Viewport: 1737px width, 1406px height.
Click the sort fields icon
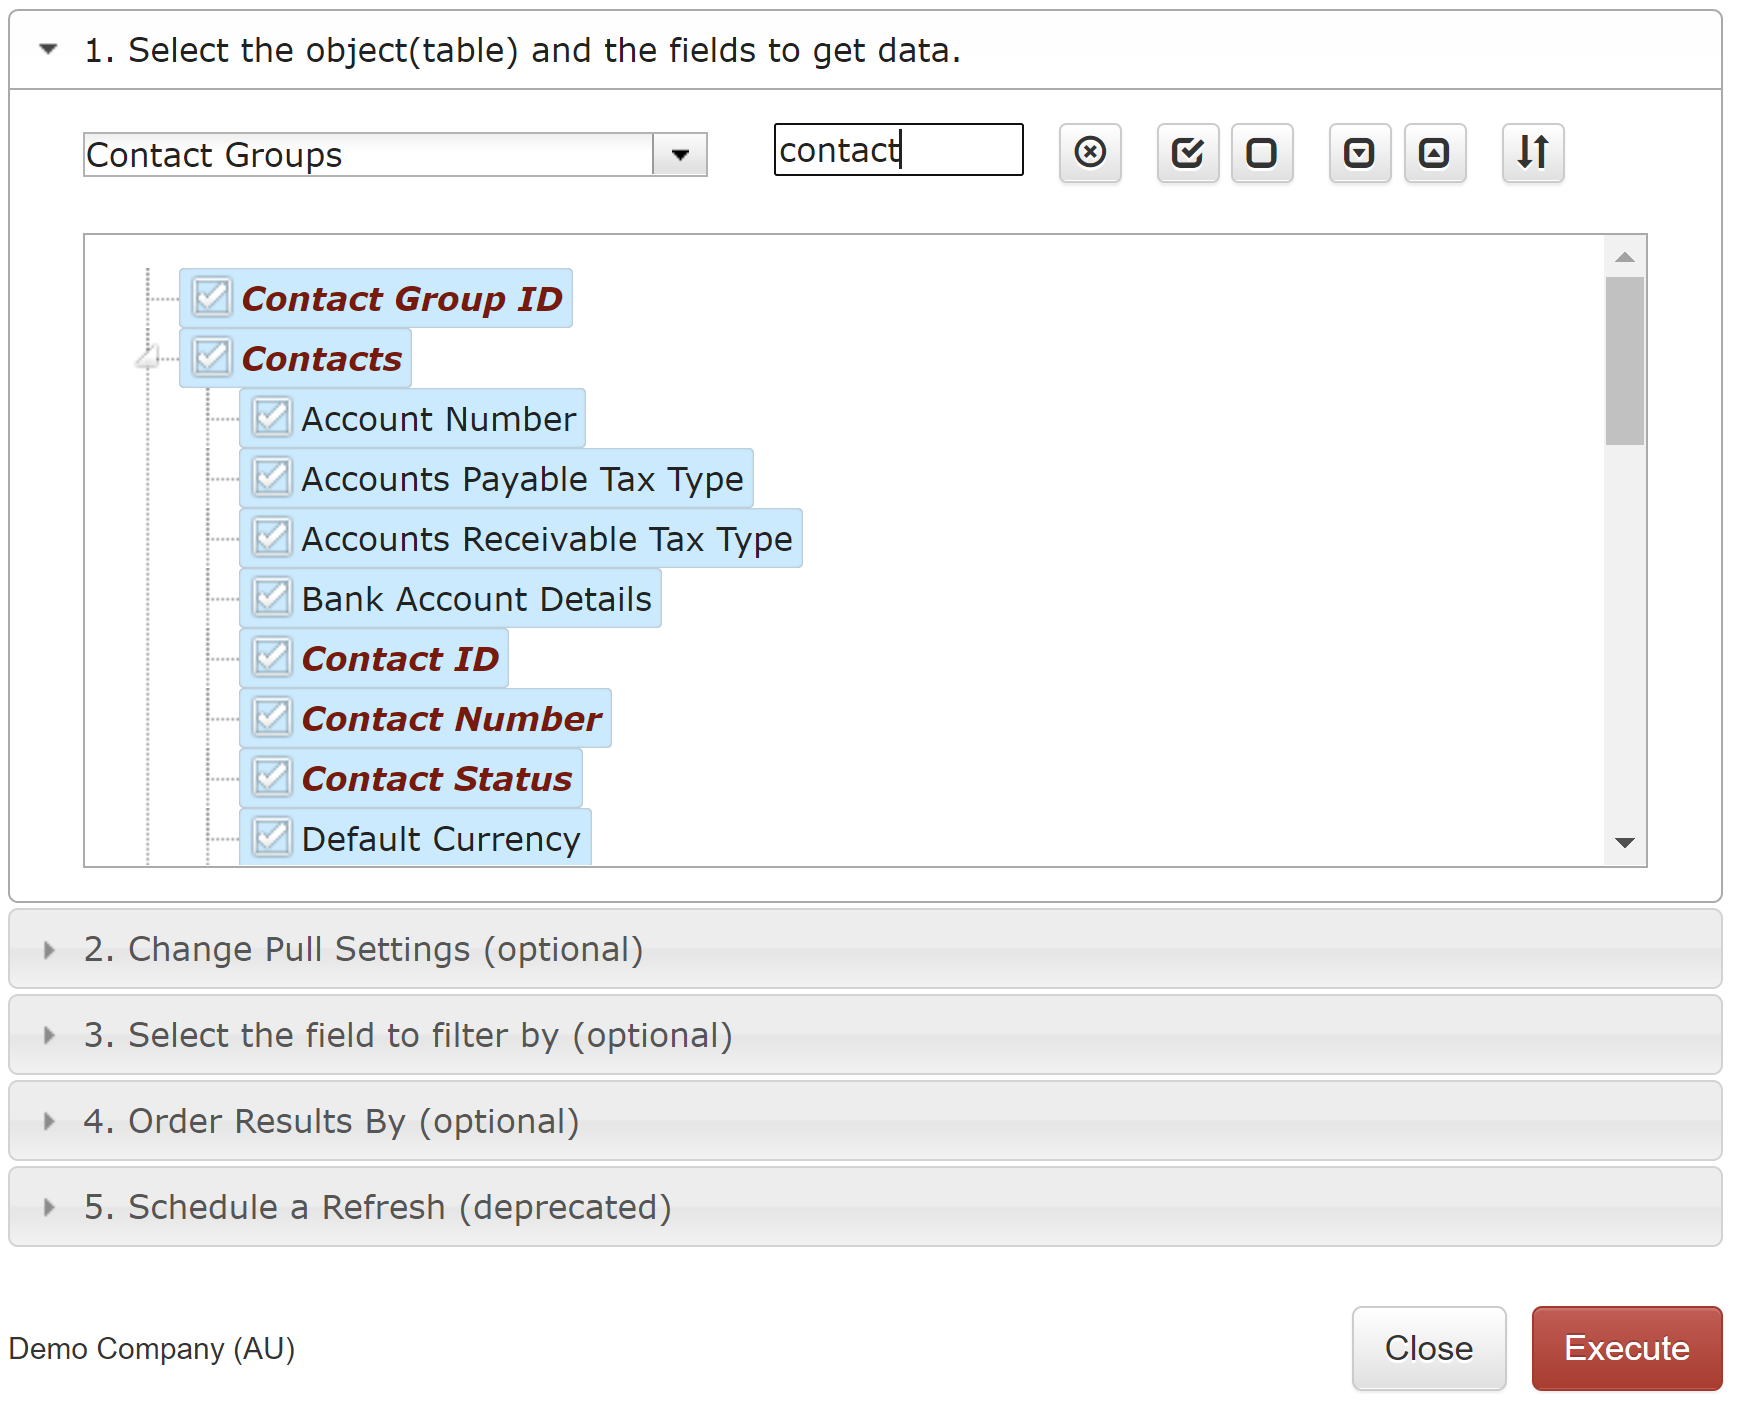(x=1533, y=153)
